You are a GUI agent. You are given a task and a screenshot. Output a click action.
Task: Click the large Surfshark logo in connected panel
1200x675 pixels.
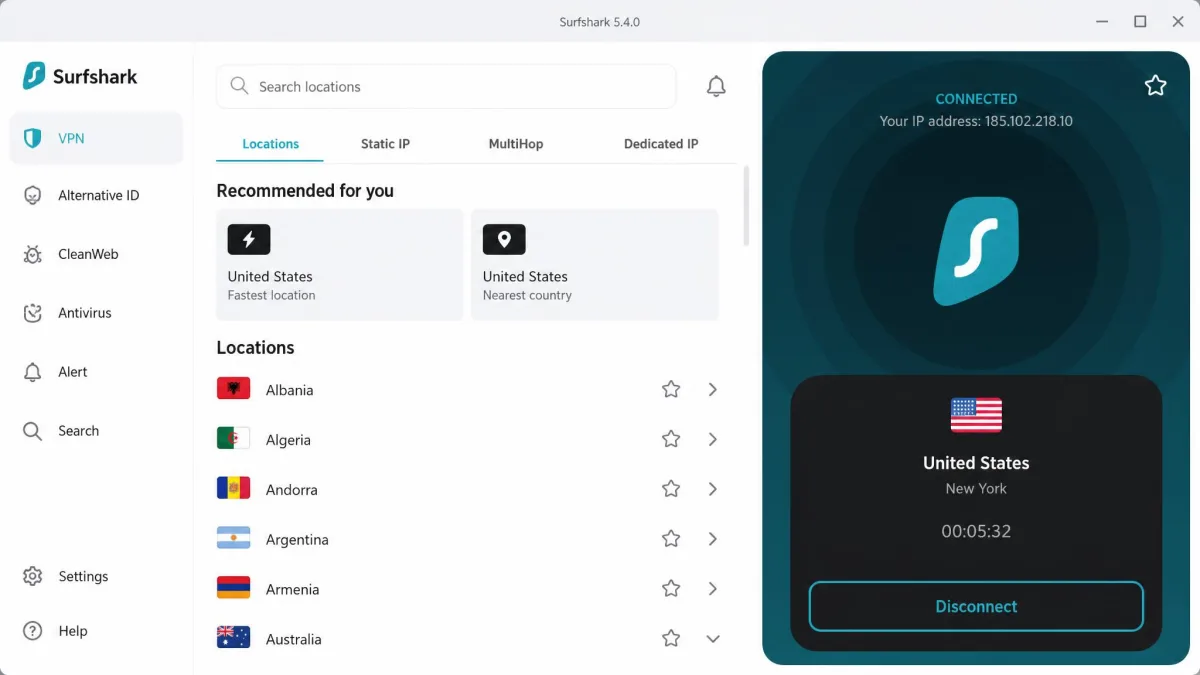[976, 251]
